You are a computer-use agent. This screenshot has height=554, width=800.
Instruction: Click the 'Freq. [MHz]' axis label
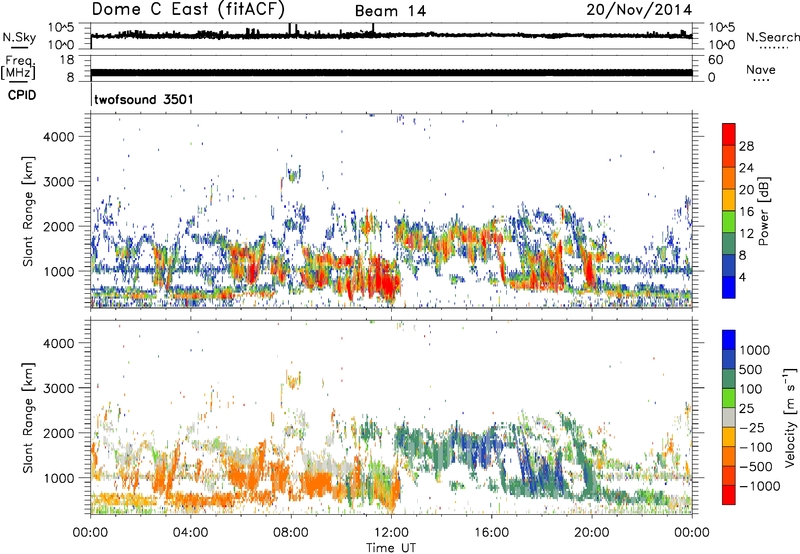[x=18, y=67]
